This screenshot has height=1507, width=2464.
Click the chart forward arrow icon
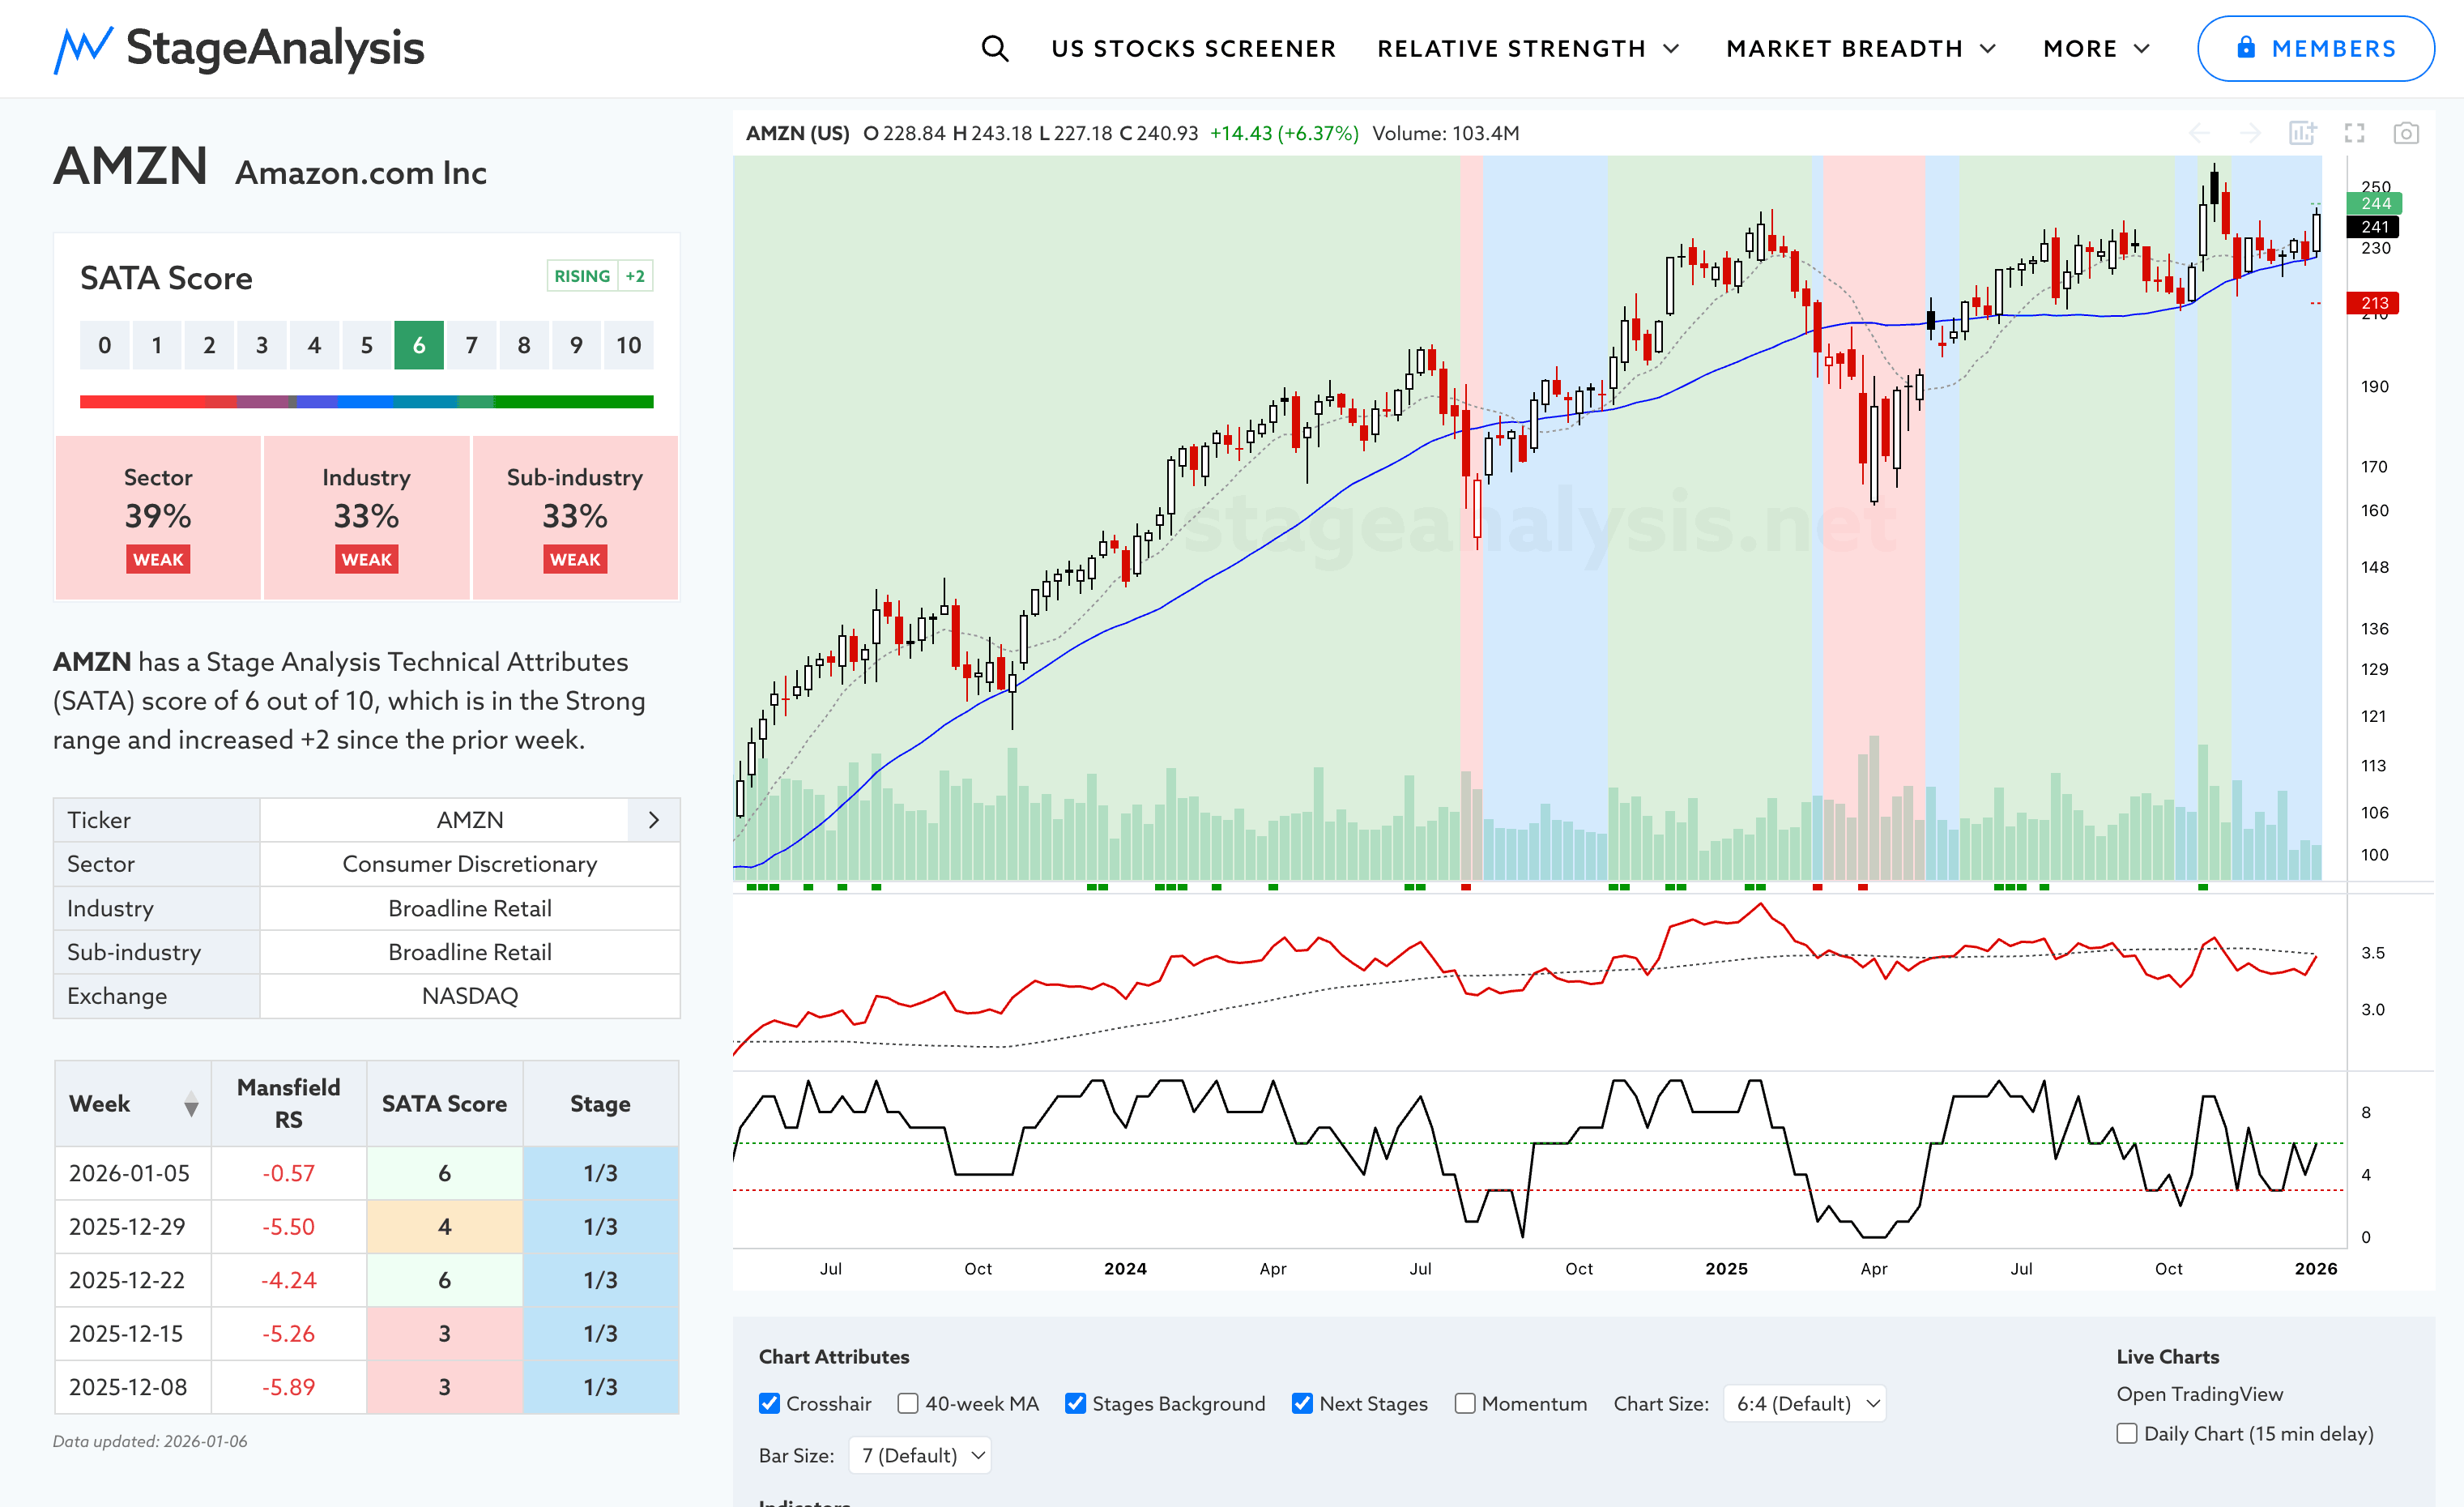point(2250,133)
